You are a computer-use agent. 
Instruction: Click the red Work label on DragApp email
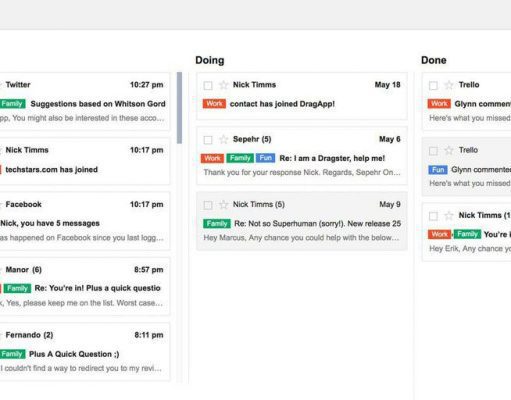point(214,104)
